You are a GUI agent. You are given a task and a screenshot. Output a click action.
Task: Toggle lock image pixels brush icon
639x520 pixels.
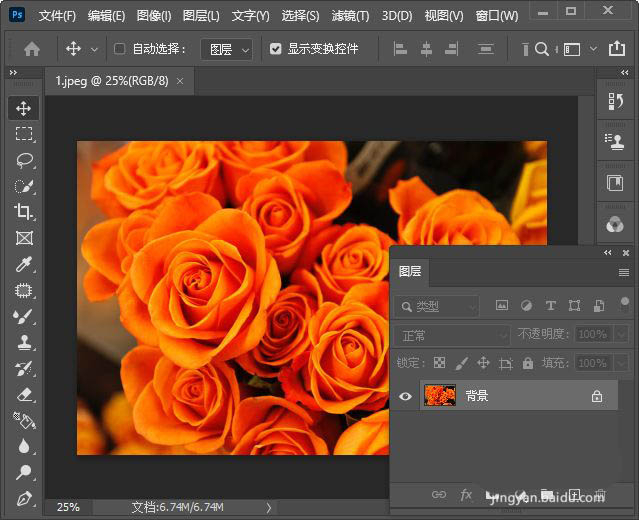point(461,363)
